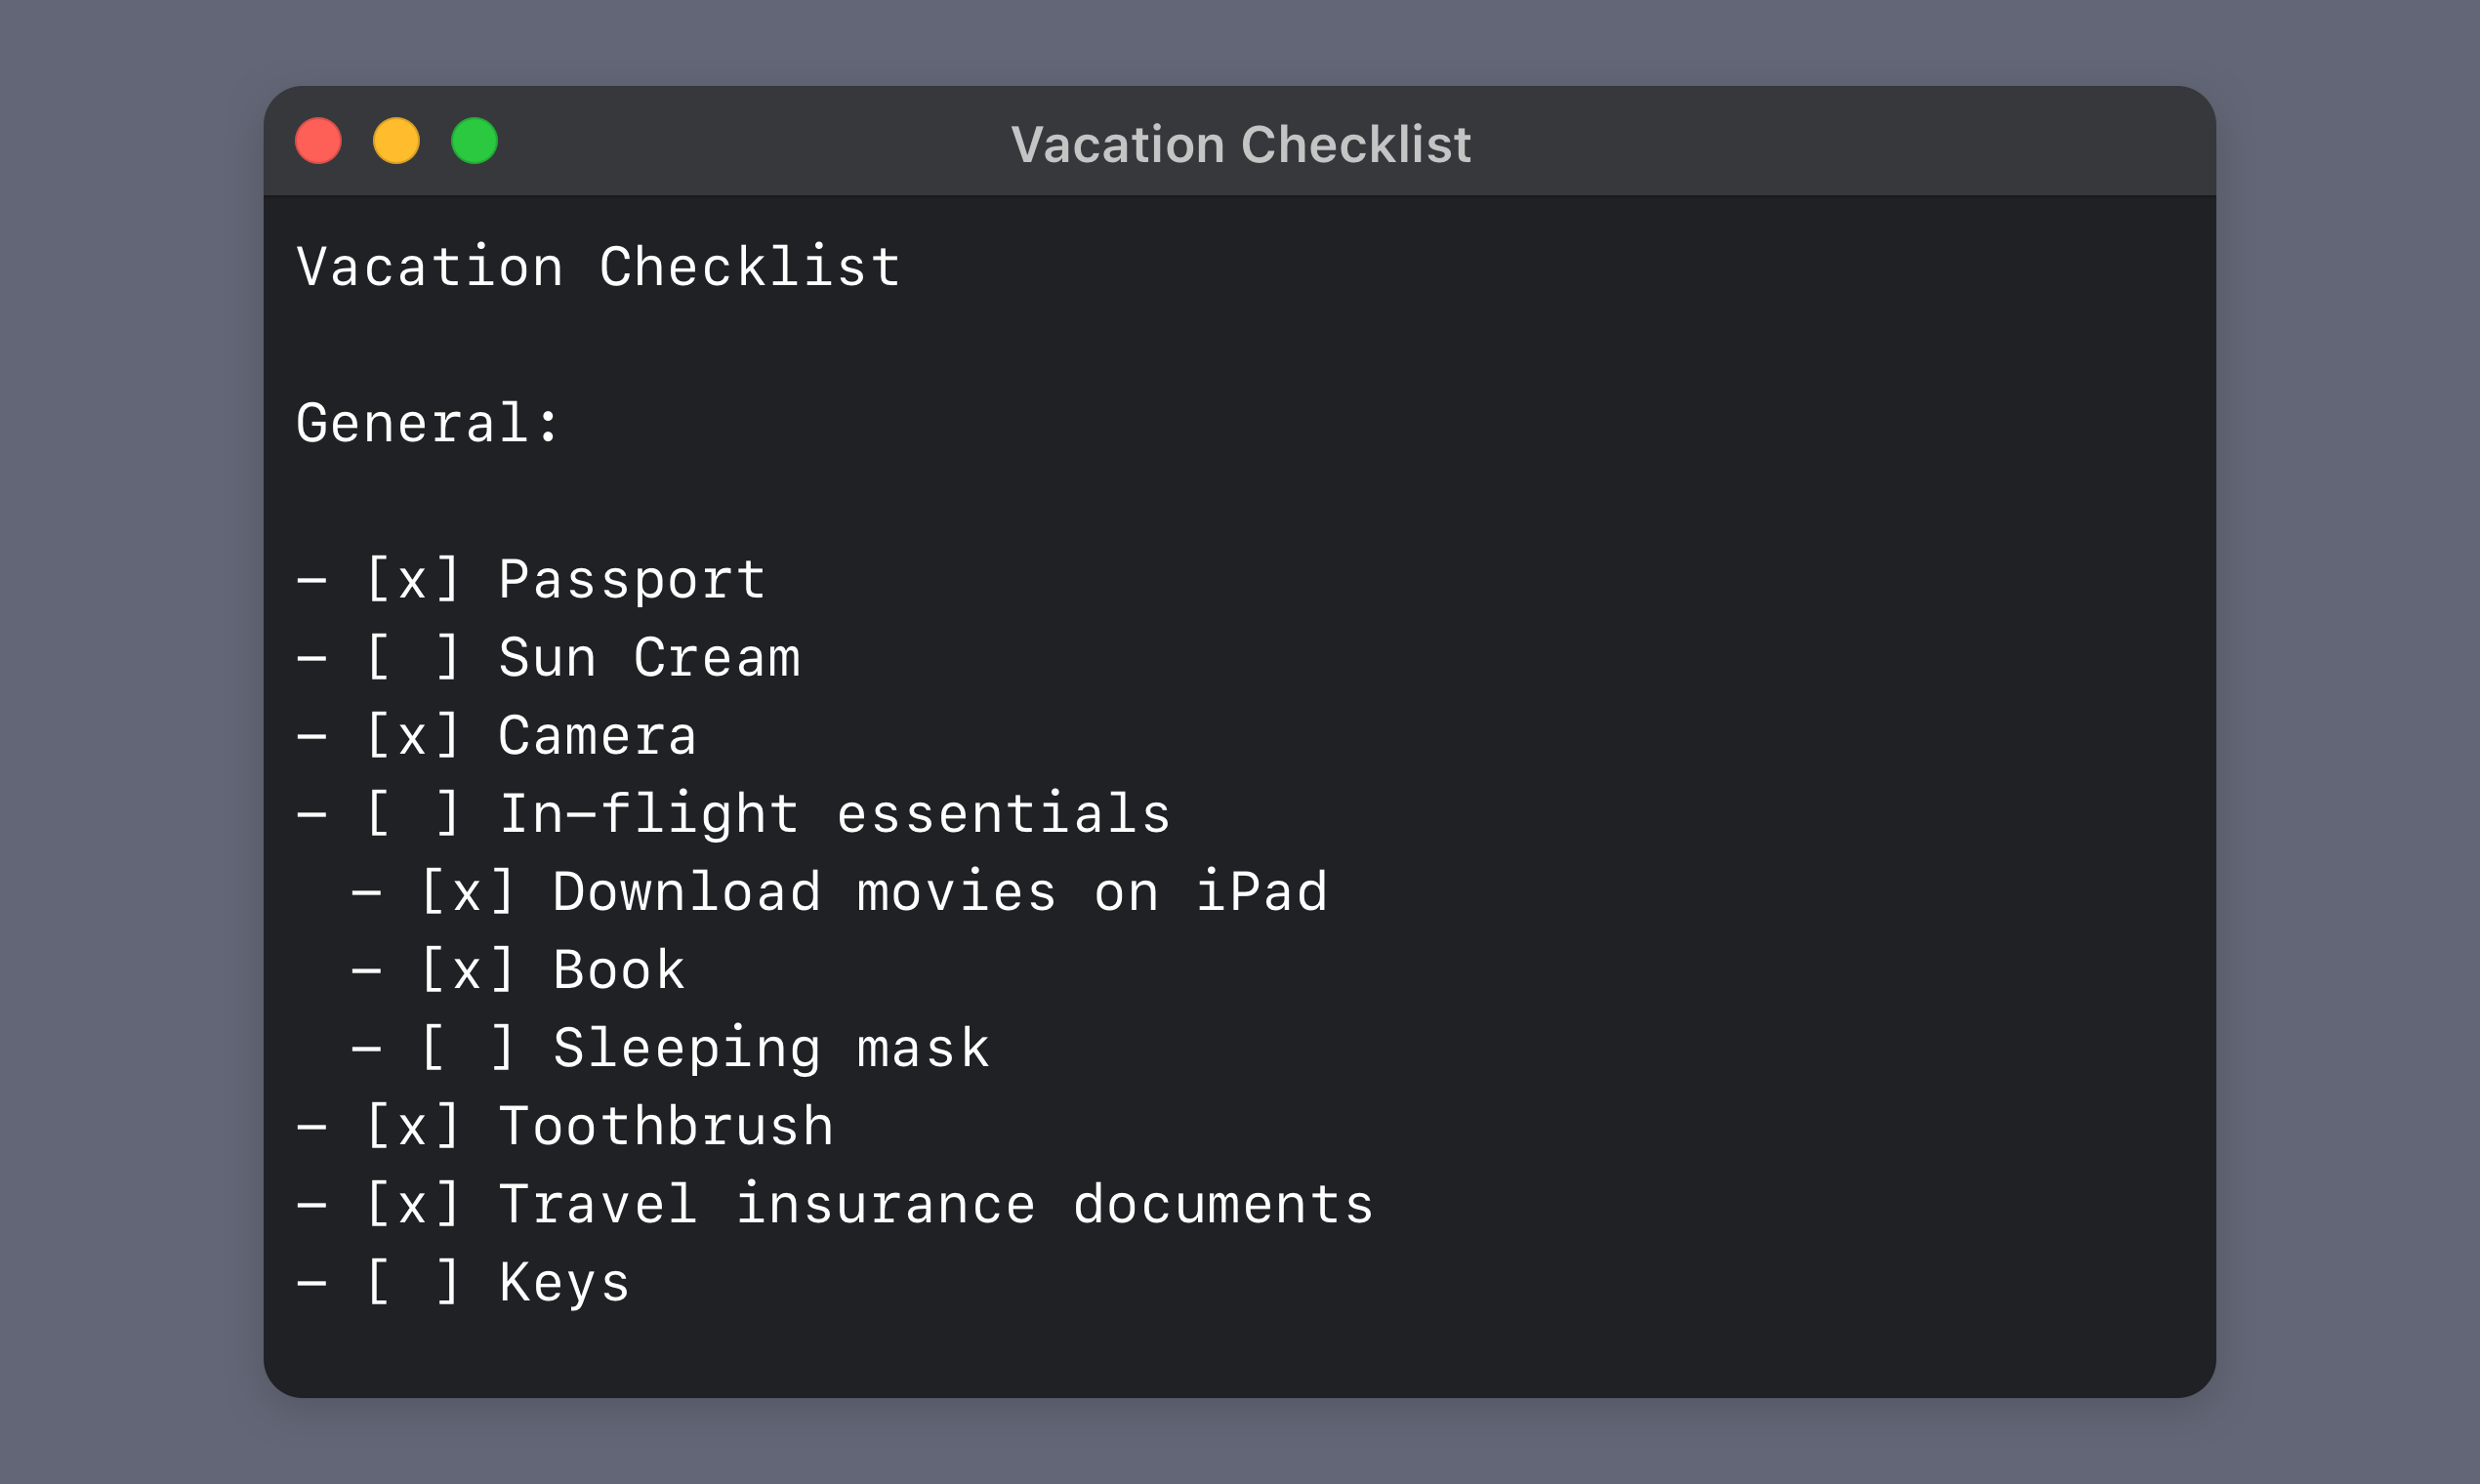Click the yellow minimize window button
The image size is (2480, 1484).
tap(396, 141)
